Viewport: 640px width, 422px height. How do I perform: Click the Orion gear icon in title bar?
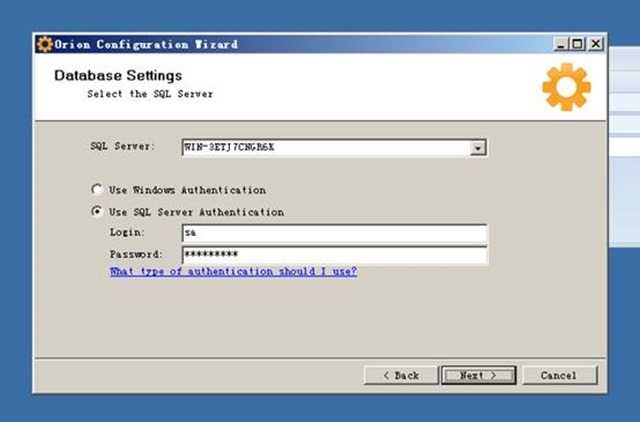(44, 44)
